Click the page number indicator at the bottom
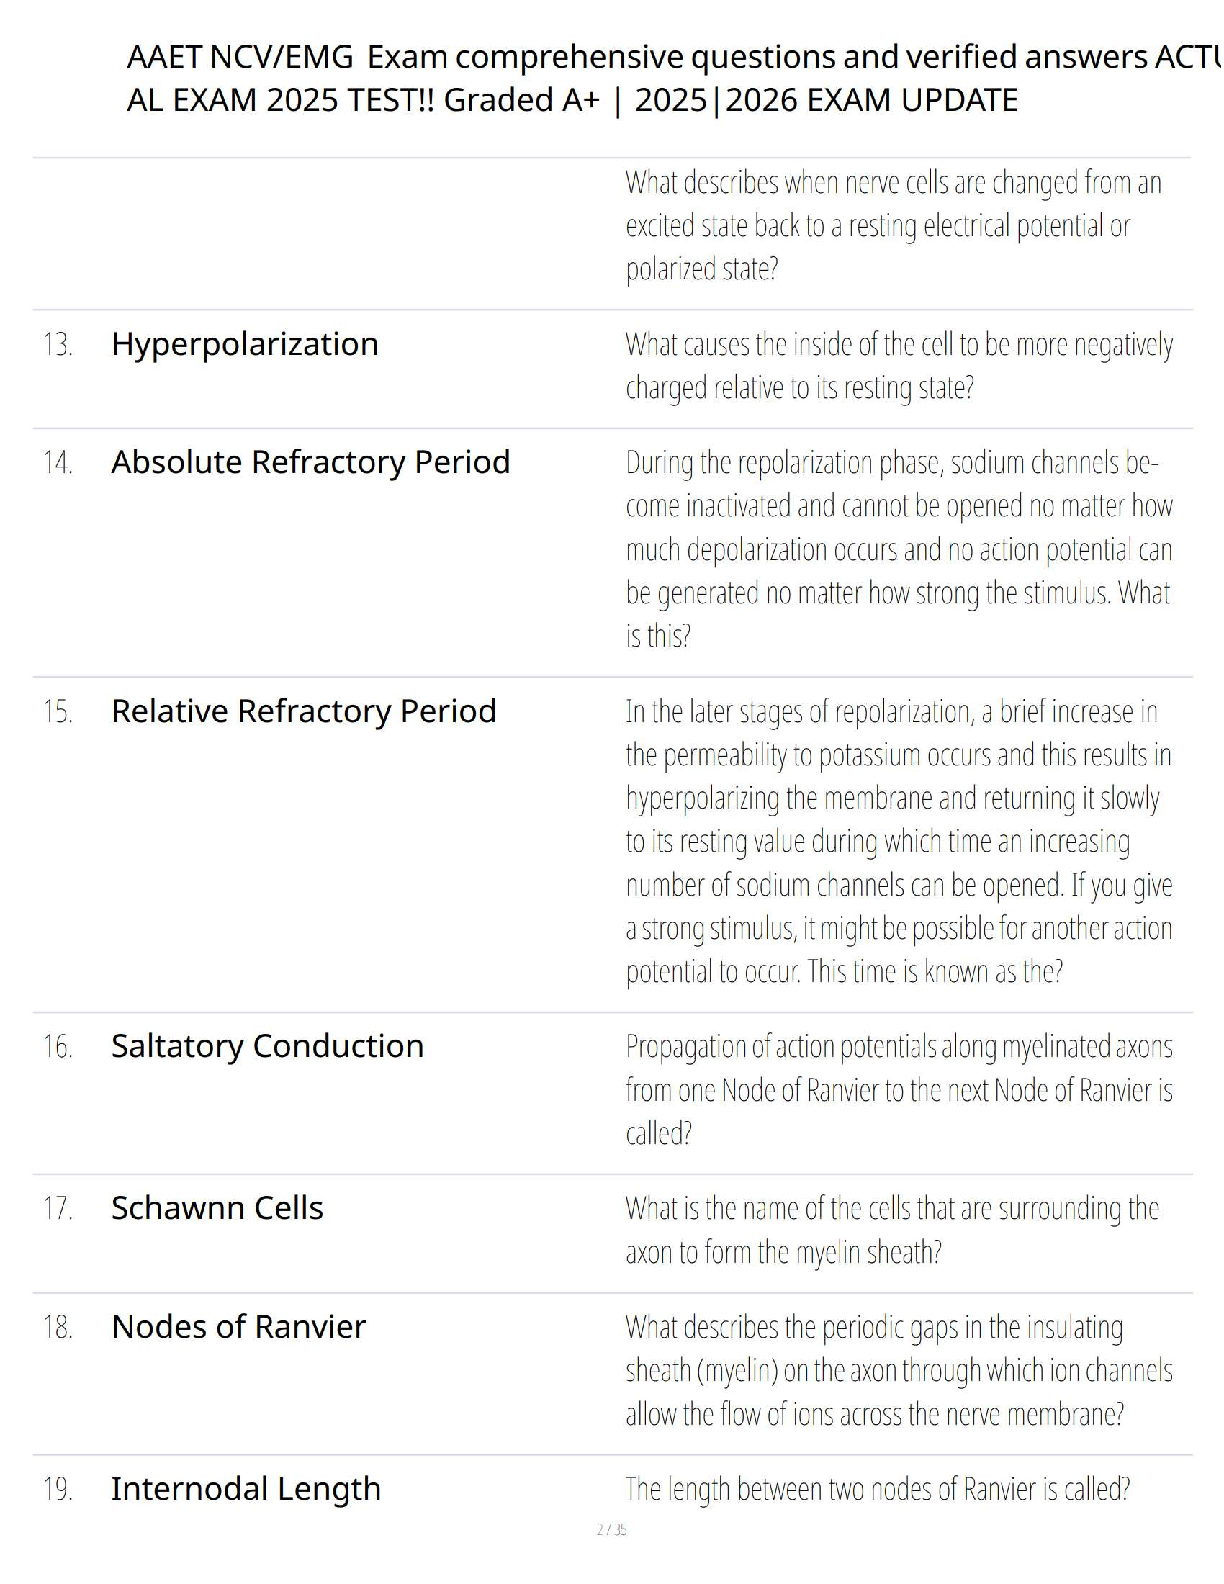This screenshot has height=1584, width=1224. tap(611, 1529)
